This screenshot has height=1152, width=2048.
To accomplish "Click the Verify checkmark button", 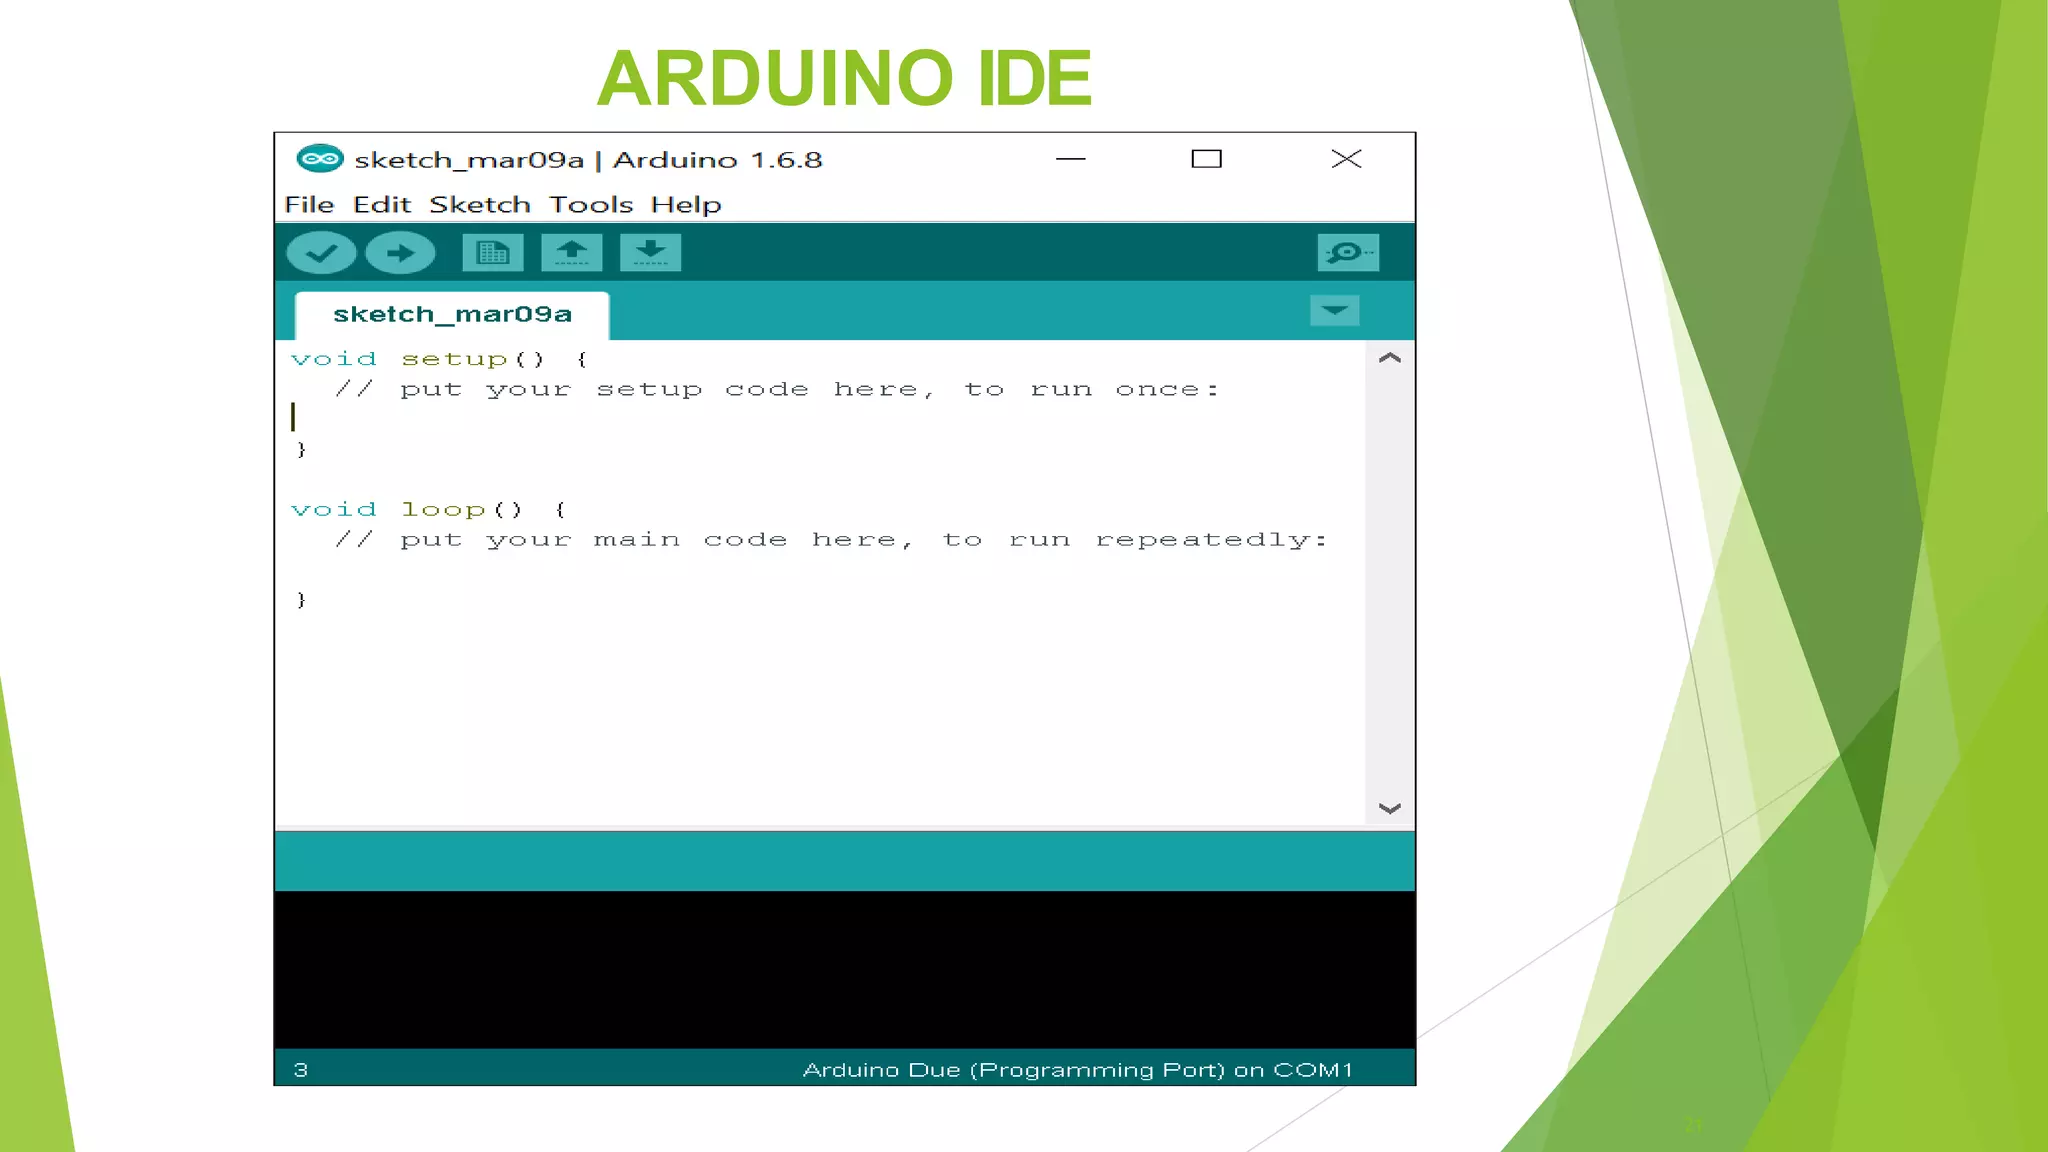I will (x=321, y=253).
